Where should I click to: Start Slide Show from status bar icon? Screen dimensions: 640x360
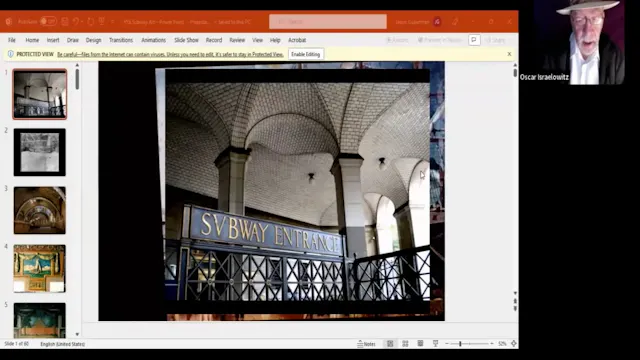436,344
